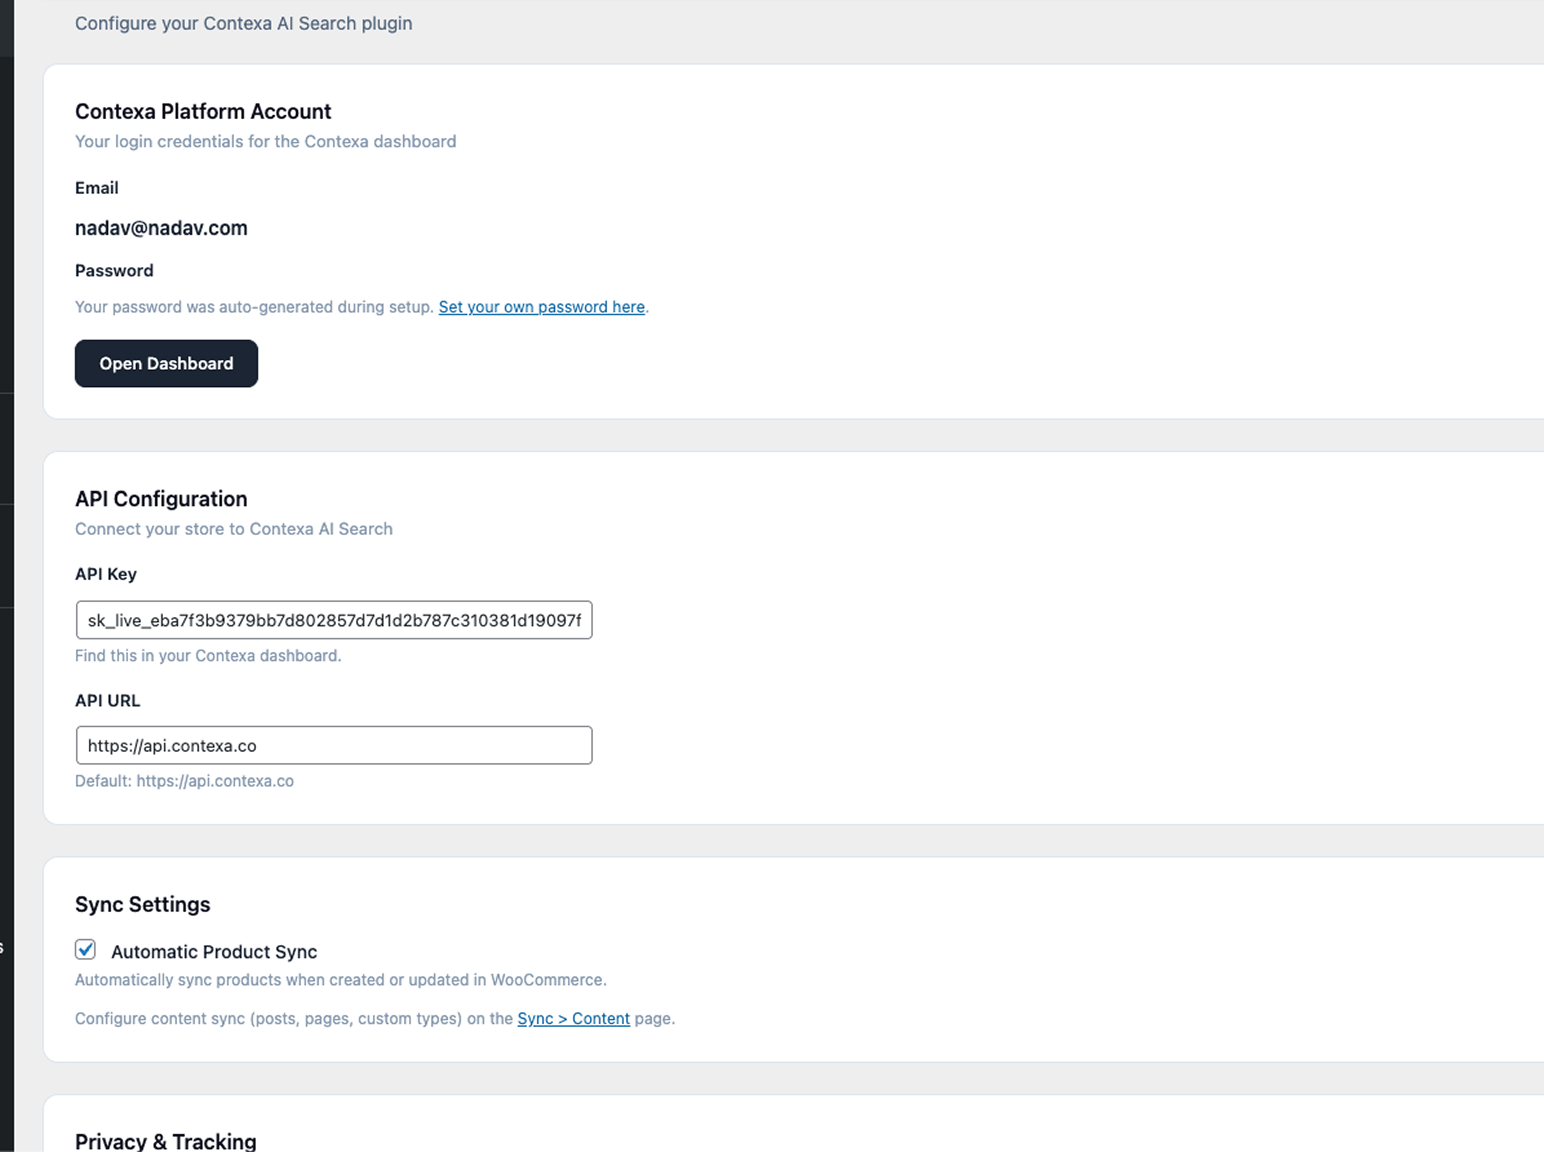The height and width of the screenshot is (1152, 1544).
Task: Click the Contexa Platform Account heading
Action: [202, 111]
